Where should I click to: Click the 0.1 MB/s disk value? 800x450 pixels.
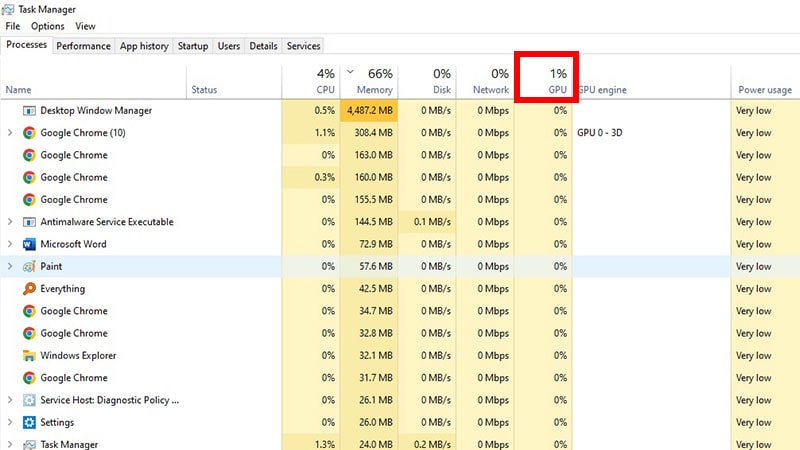point(432,222)
